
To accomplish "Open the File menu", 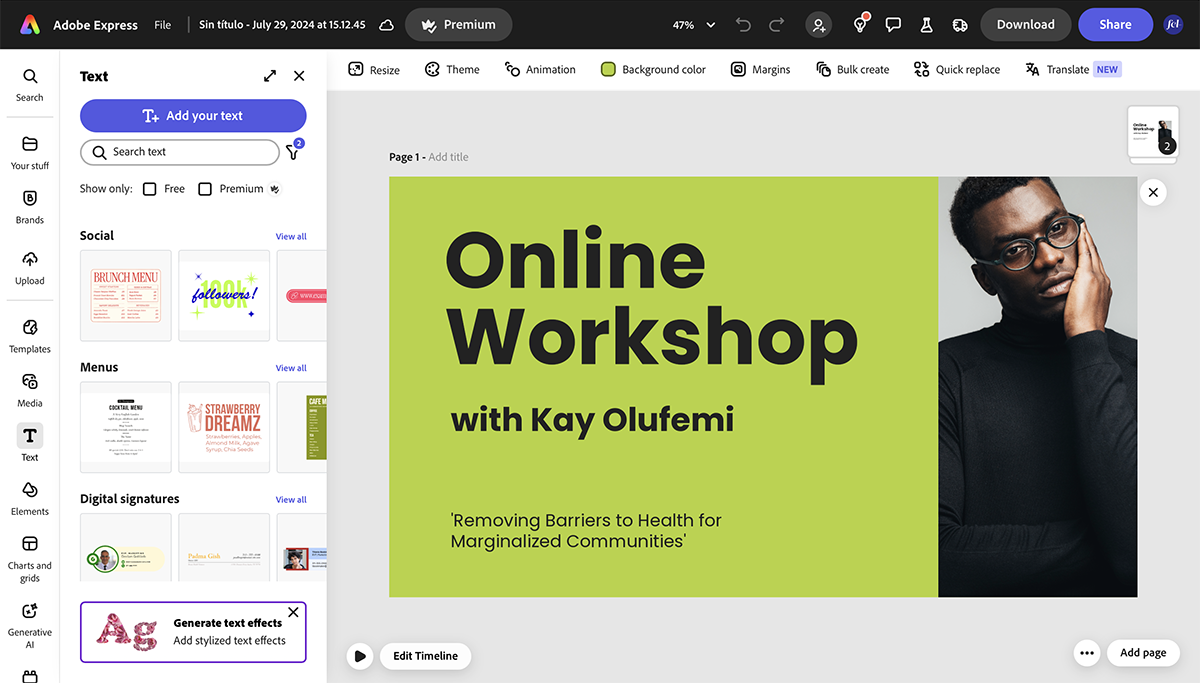I will coord(162,24).
